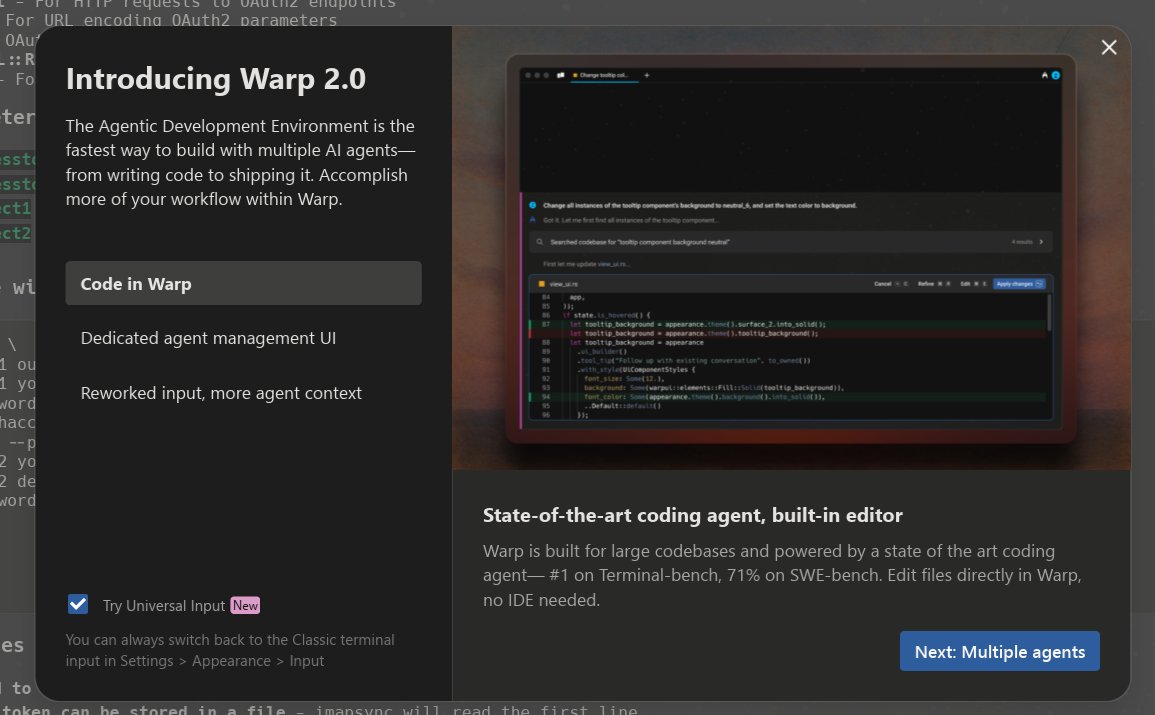1155x715 pixels.
Task: Click the Agentic Development Environment description paragraph
Action: [240, 163]
